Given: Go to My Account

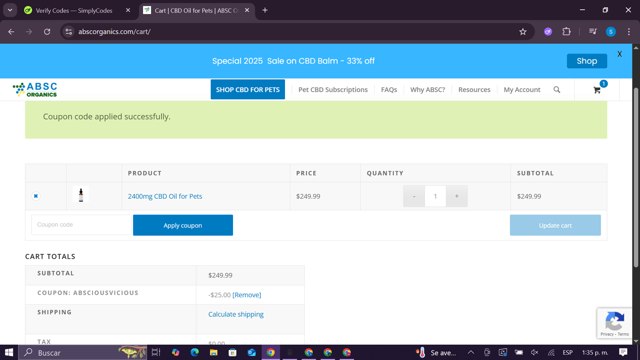Looking at the screenshot, I should (x=522, y=89).
